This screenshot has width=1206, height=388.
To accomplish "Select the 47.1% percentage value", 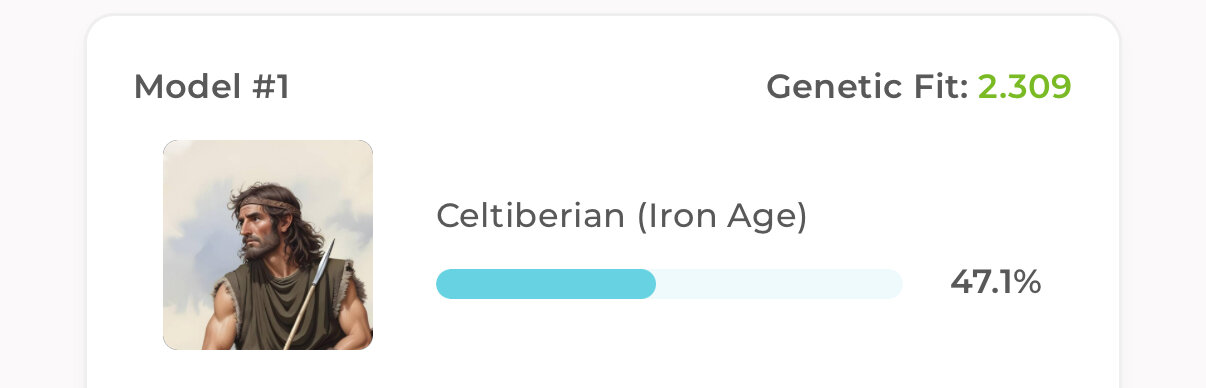I will pos(996,283).
